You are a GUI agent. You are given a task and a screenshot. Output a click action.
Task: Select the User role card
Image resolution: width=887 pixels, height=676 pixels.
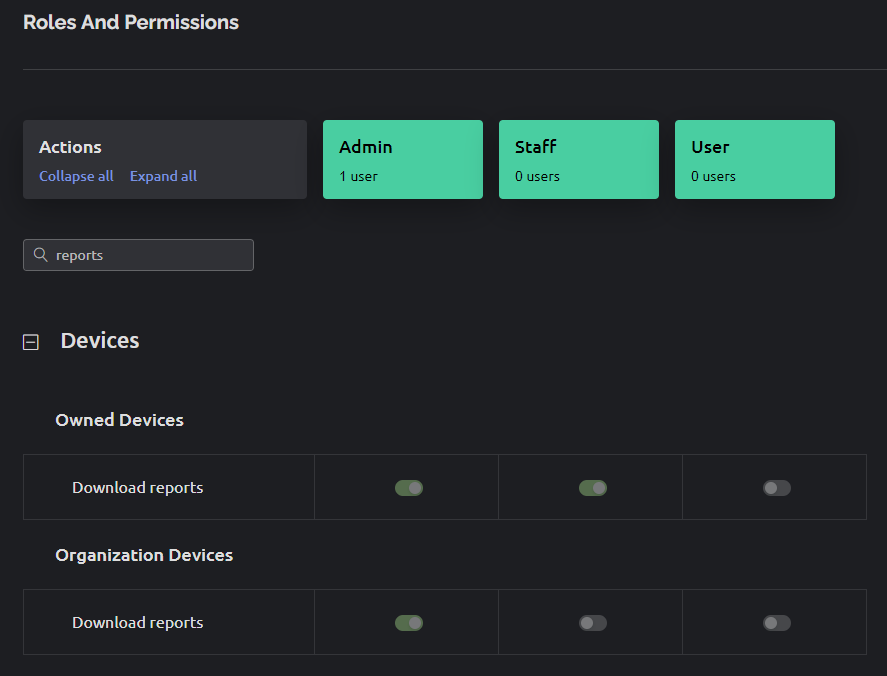[754, 160]
